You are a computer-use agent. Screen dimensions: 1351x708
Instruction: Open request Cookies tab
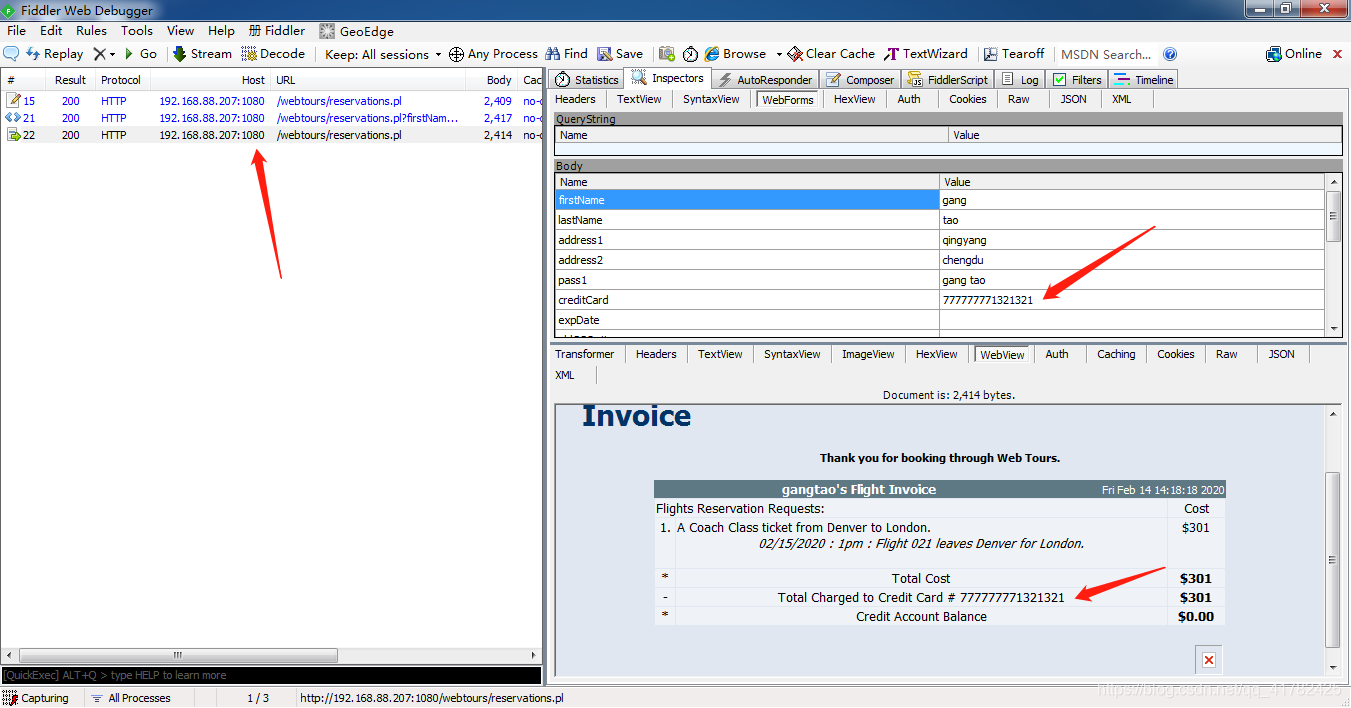pyautogui.click(x=967, y=99)
